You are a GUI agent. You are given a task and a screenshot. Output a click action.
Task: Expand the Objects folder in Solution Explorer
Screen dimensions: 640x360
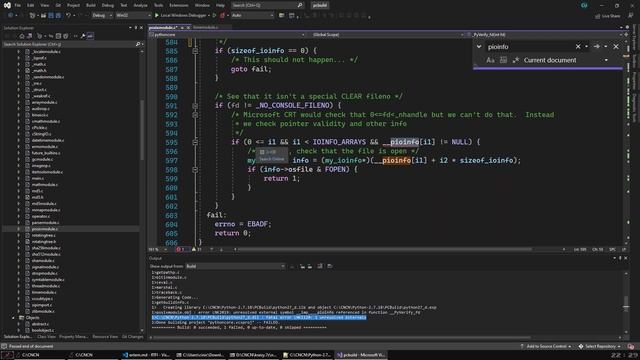13,318
